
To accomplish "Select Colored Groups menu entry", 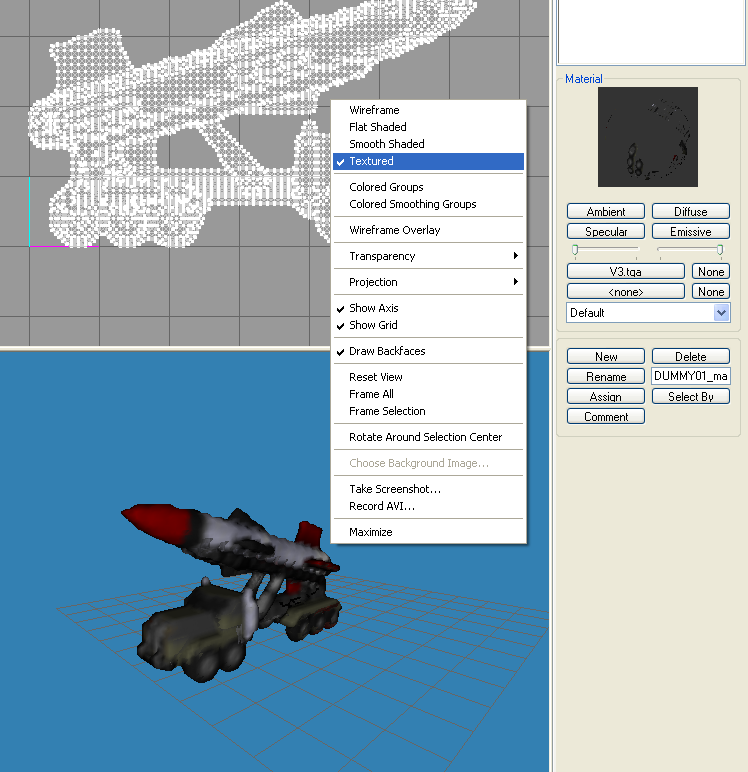I will pos(428,187).
